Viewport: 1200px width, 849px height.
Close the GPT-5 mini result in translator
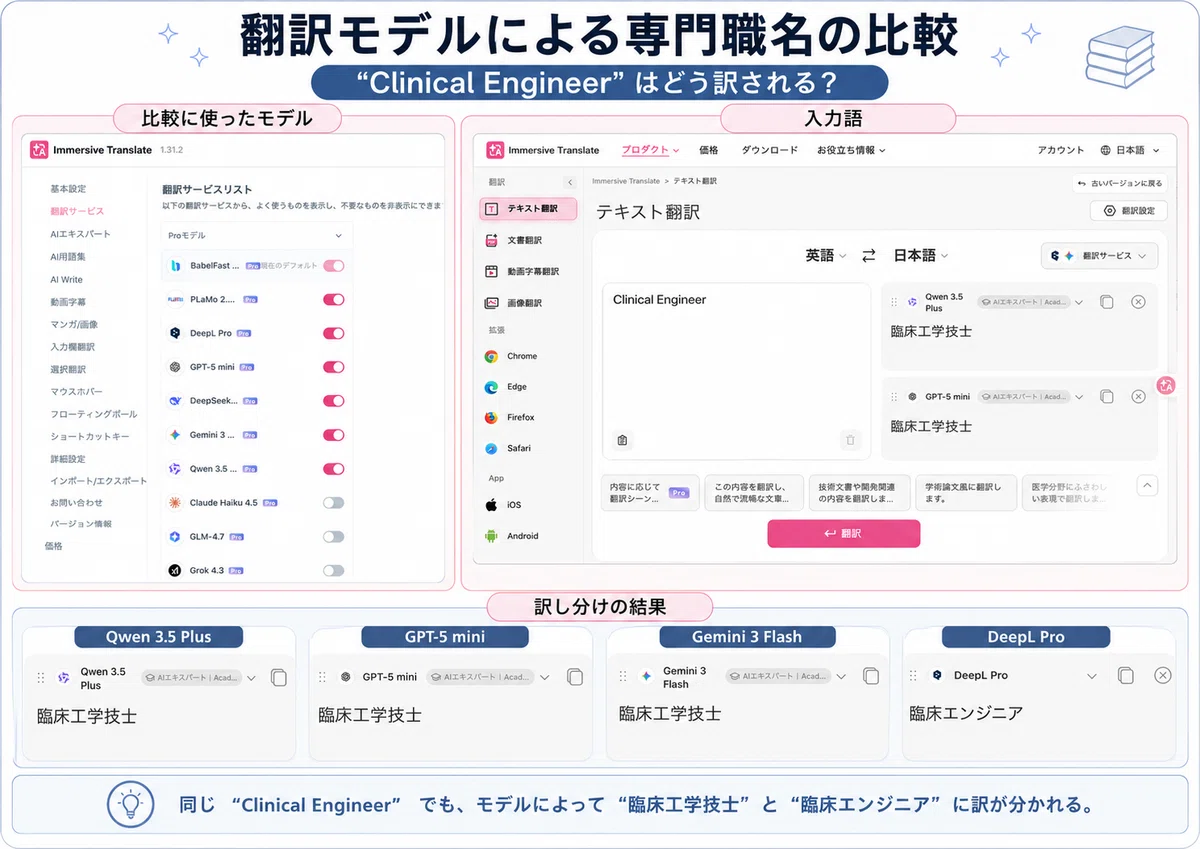1138,397
